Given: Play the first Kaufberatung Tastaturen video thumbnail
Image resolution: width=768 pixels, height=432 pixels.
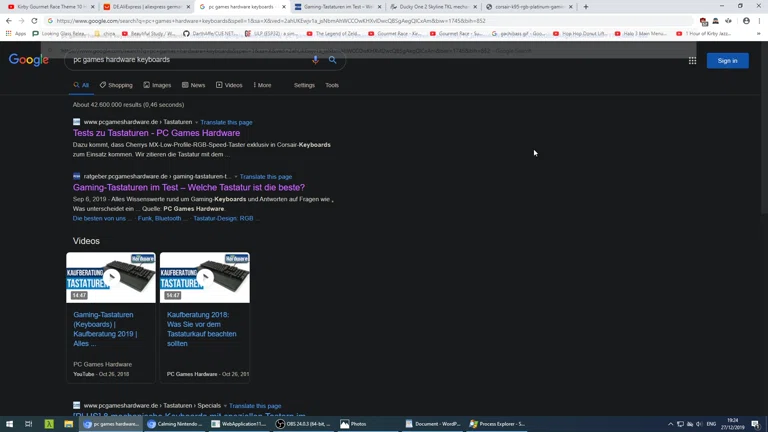Looking at the screenshot, I should click(111, 277).
